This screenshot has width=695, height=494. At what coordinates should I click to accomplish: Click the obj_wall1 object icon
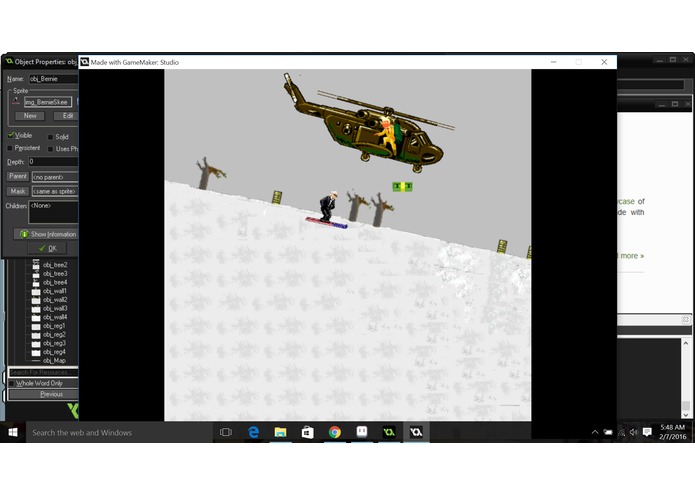pos(36,291)
